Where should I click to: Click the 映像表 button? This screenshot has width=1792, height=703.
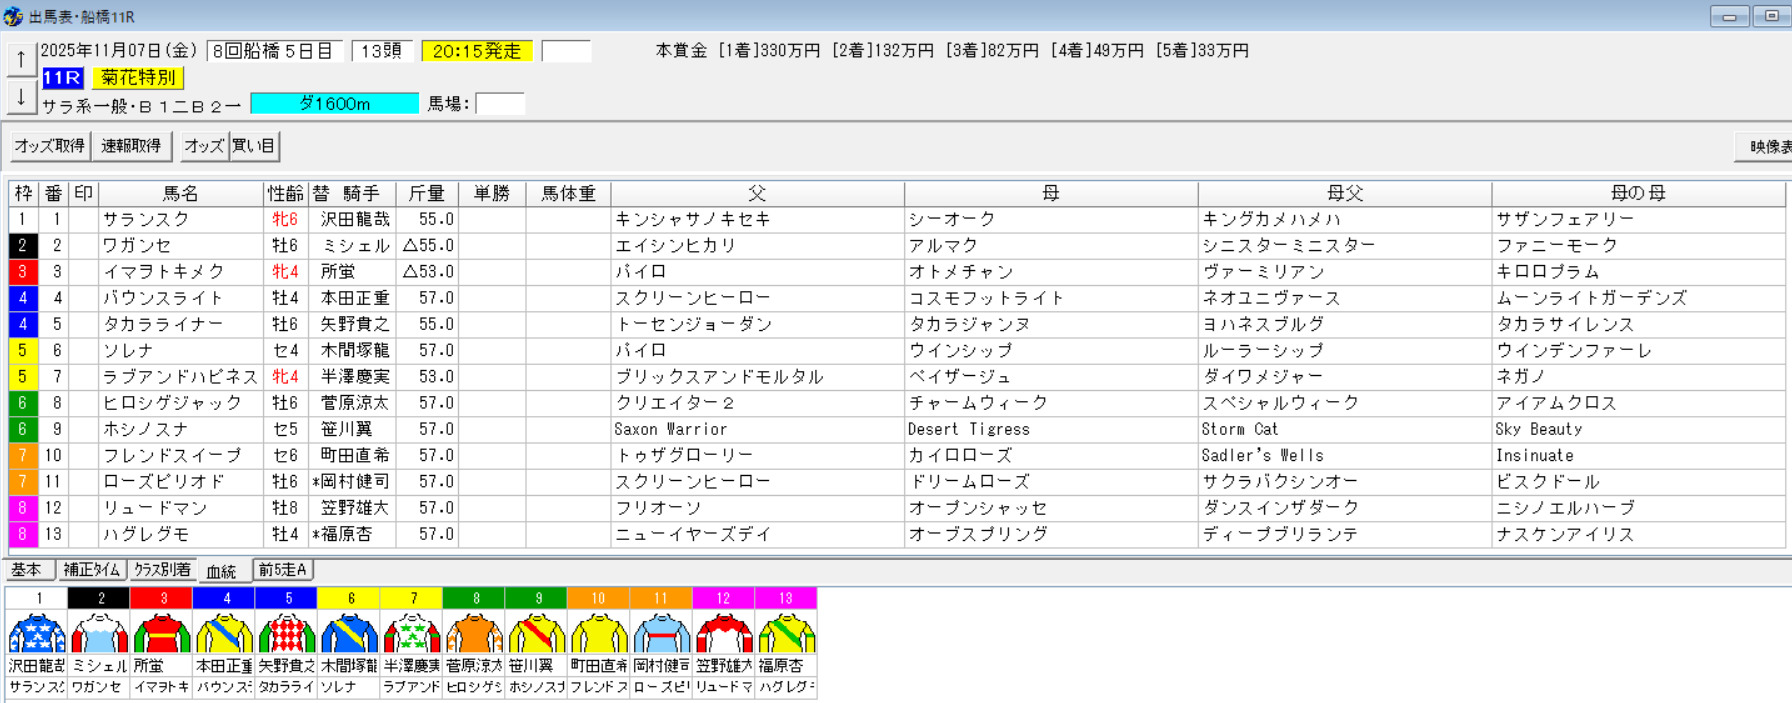(1766, 147)
